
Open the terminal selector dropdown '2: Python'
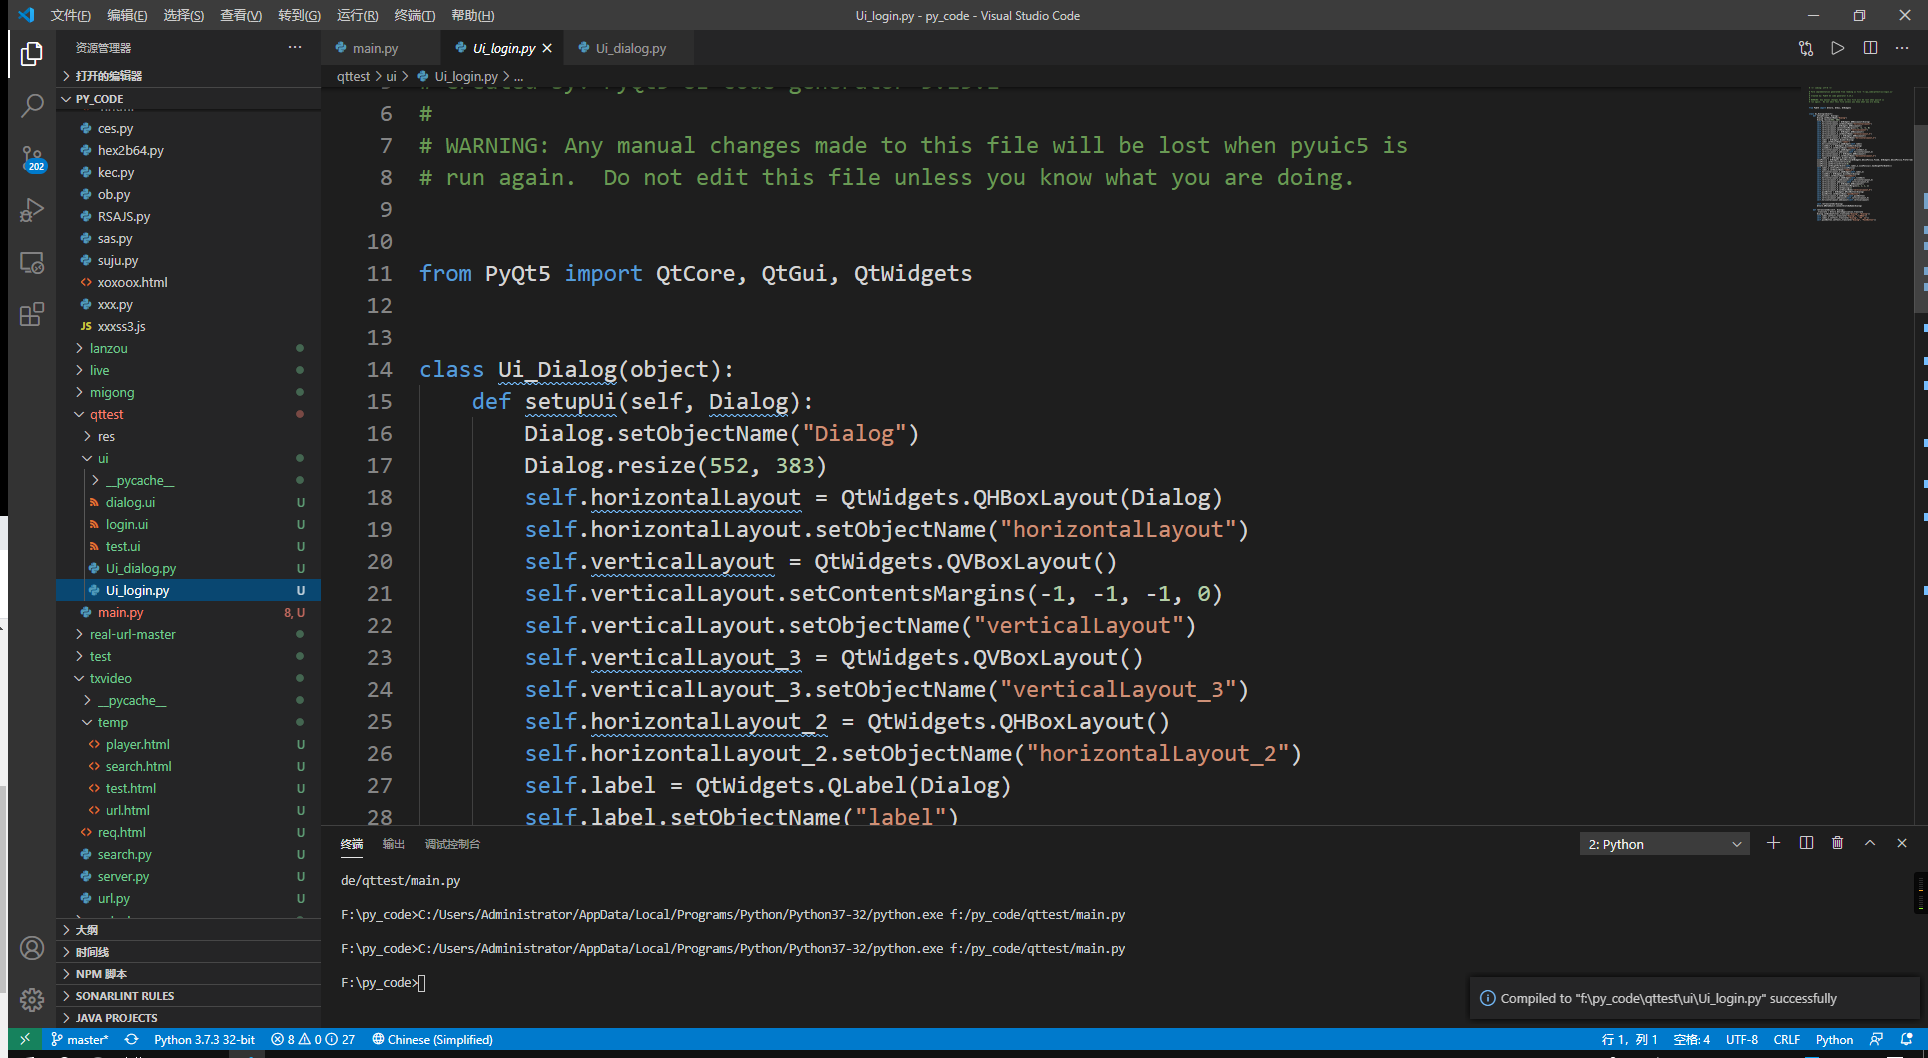pyautogui.click(x=1665, y=844)
